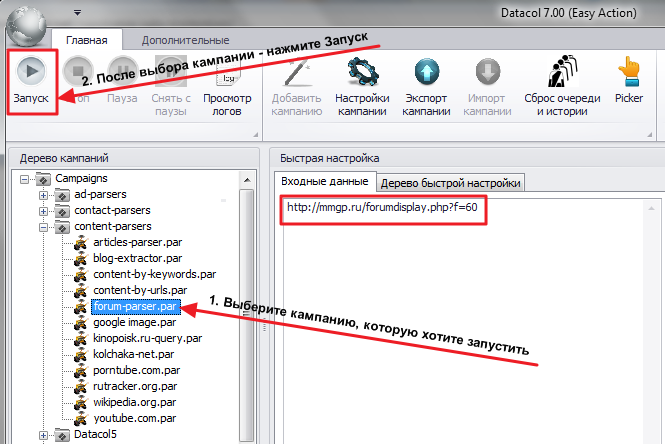Click the campaign tree scroll-up arrow
The width and height of the screenshot is (665, 444).
(x=247, y=180)
